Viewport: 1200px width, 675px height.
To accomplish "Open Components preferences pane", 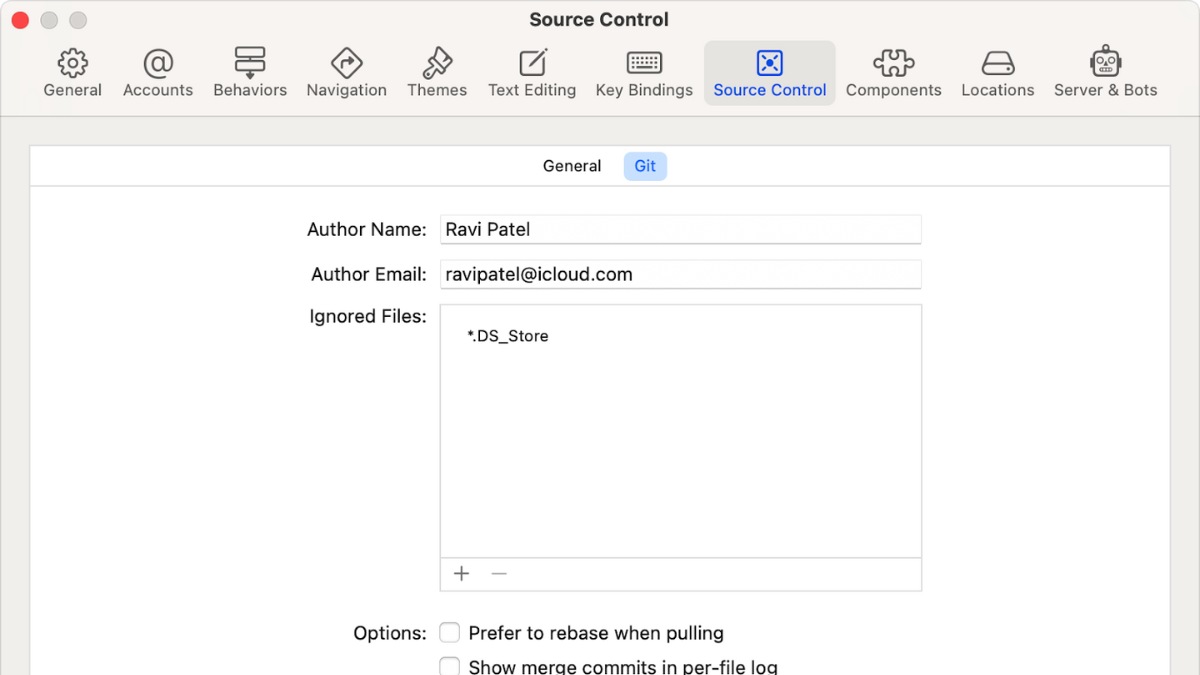I will (x=893, y=73).
